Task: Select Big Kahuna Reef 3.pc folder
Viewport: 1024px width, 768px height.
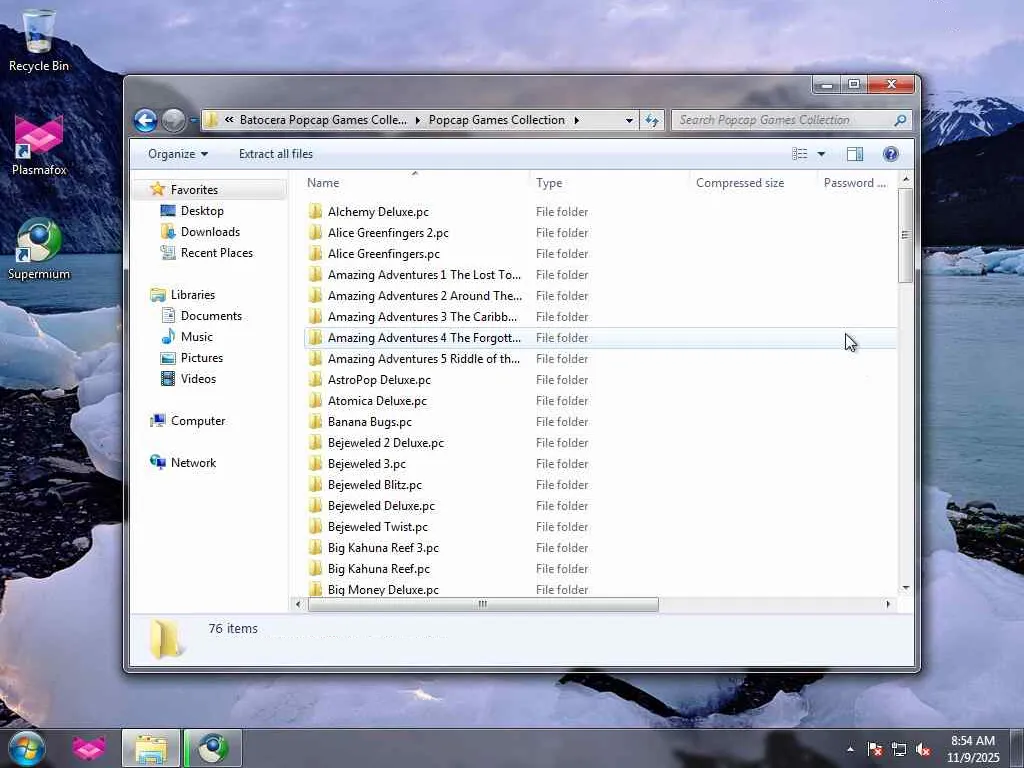Action: [383, 547]
